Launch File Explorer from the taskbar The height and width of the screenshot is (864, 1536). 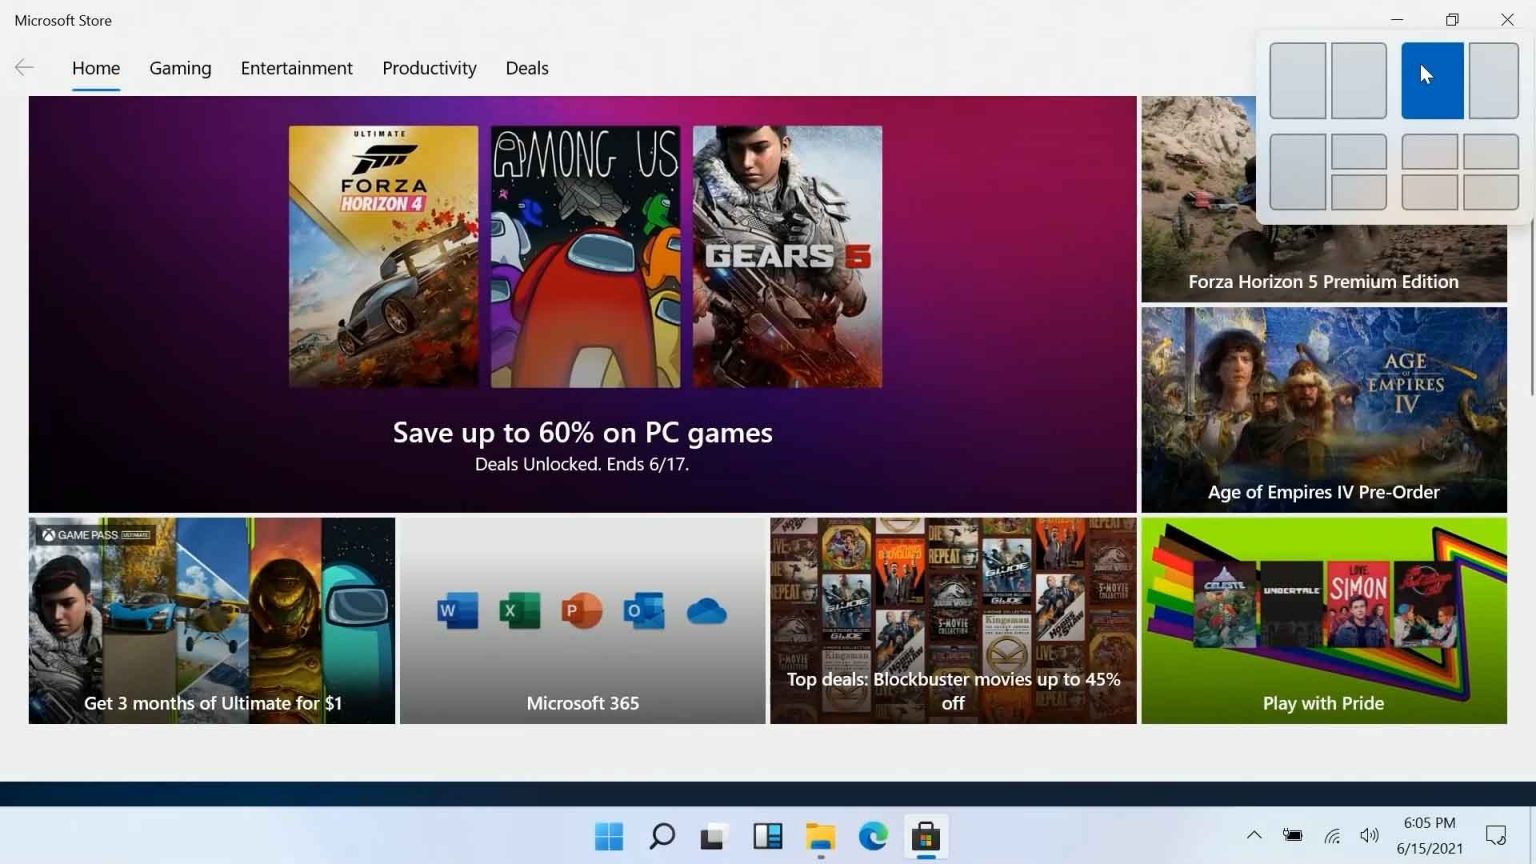(820, 836)
